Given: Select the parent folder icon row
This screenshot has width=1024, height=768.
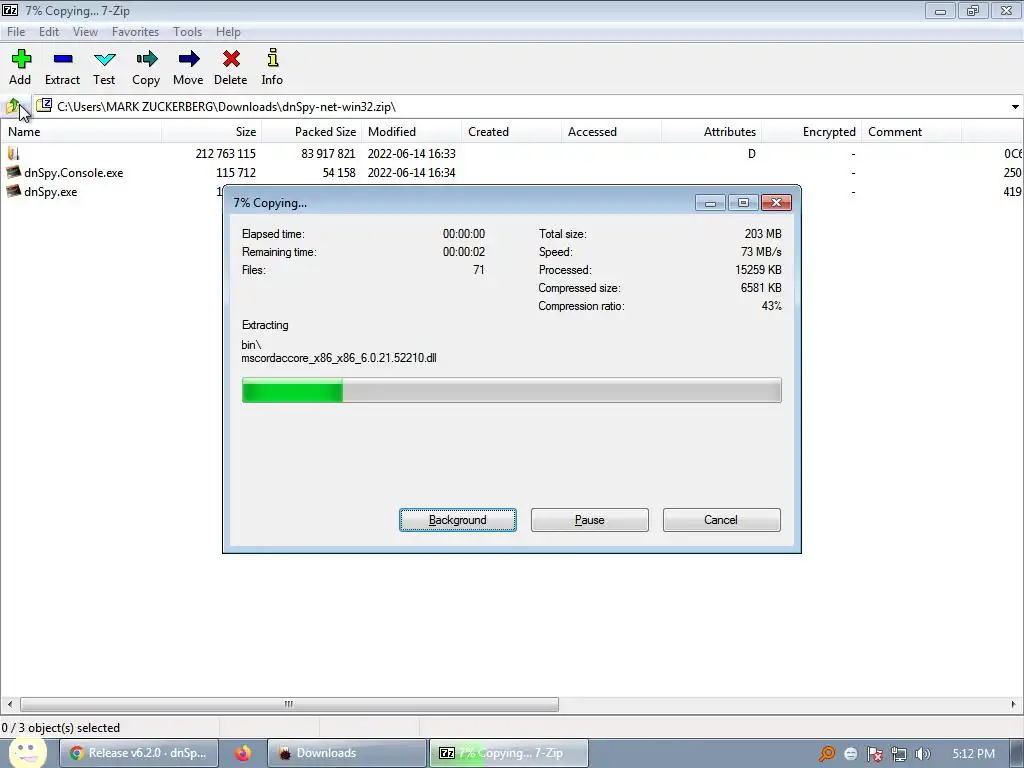Looking at the screenshot, I should coord(13,153).
